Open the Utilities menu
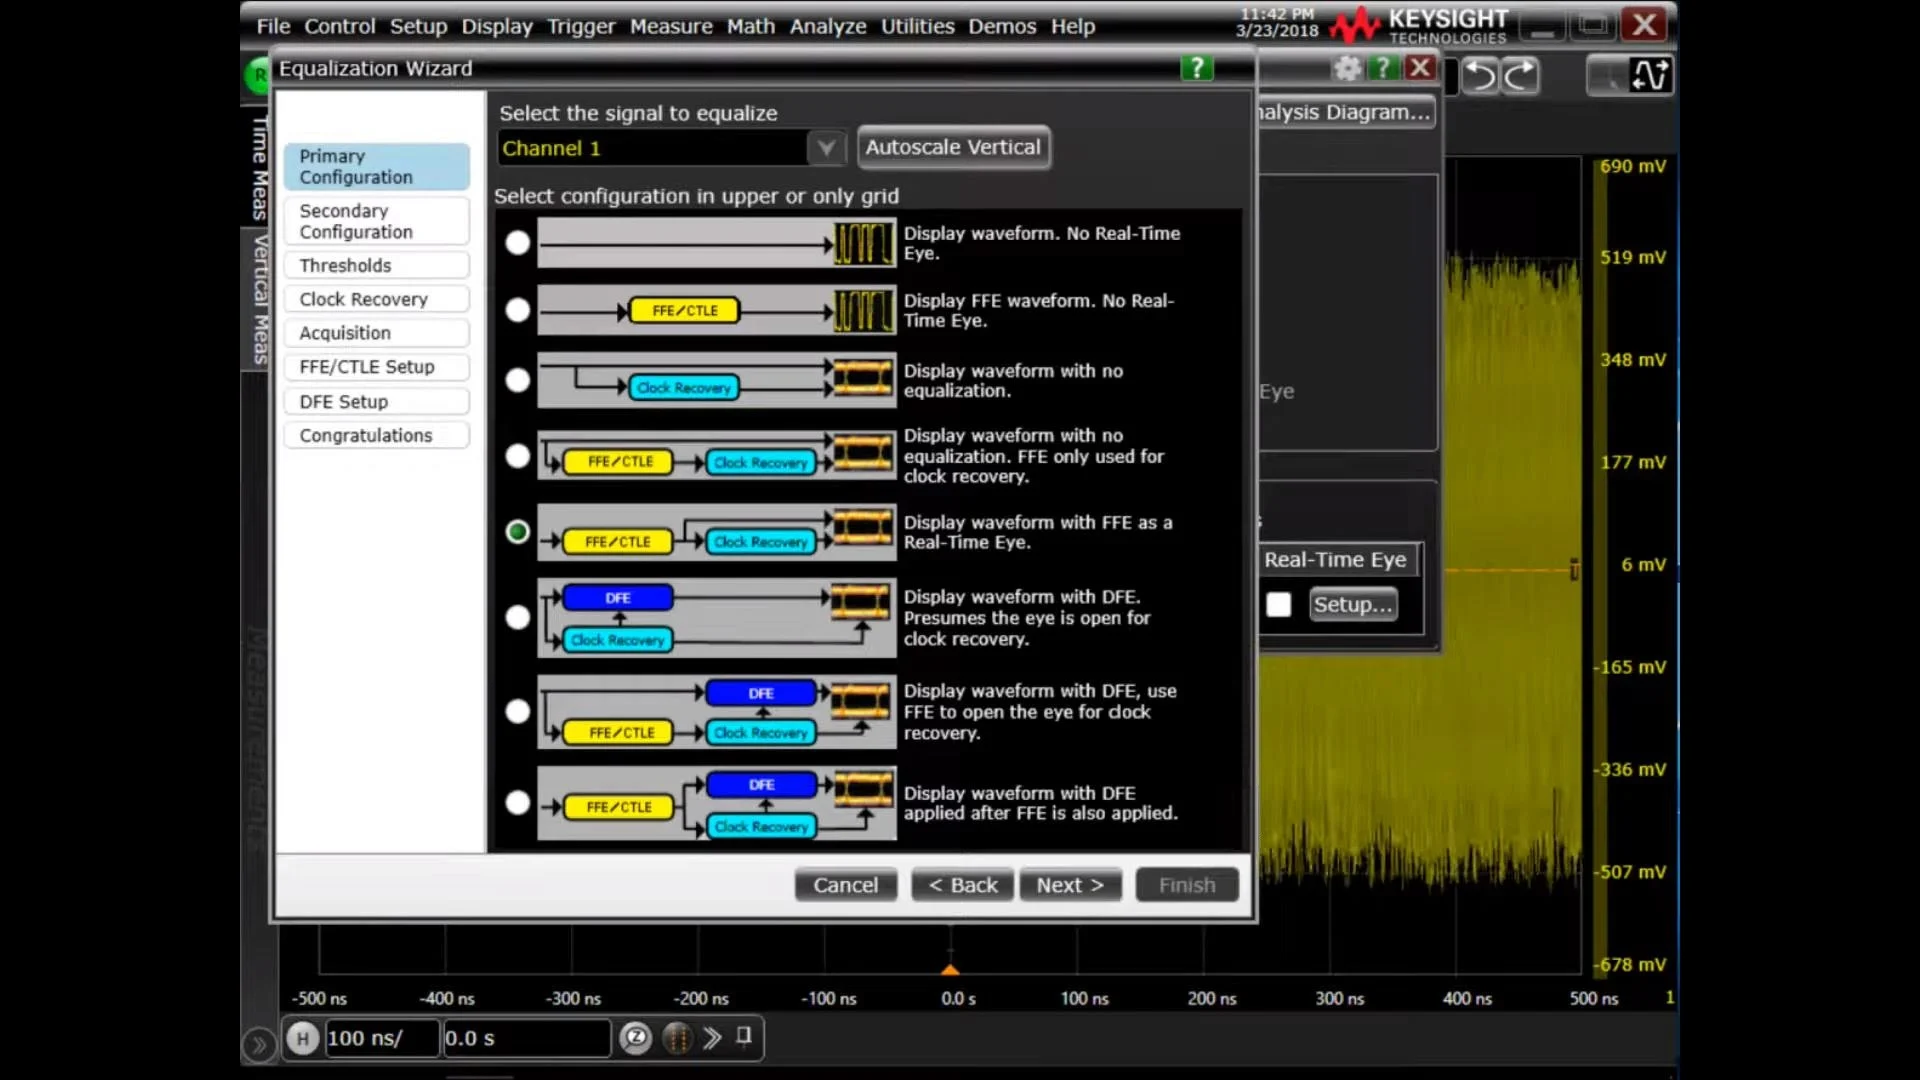Image resolution: width=1920 pixels, height=1080 pixels. [x=917, y=27]
